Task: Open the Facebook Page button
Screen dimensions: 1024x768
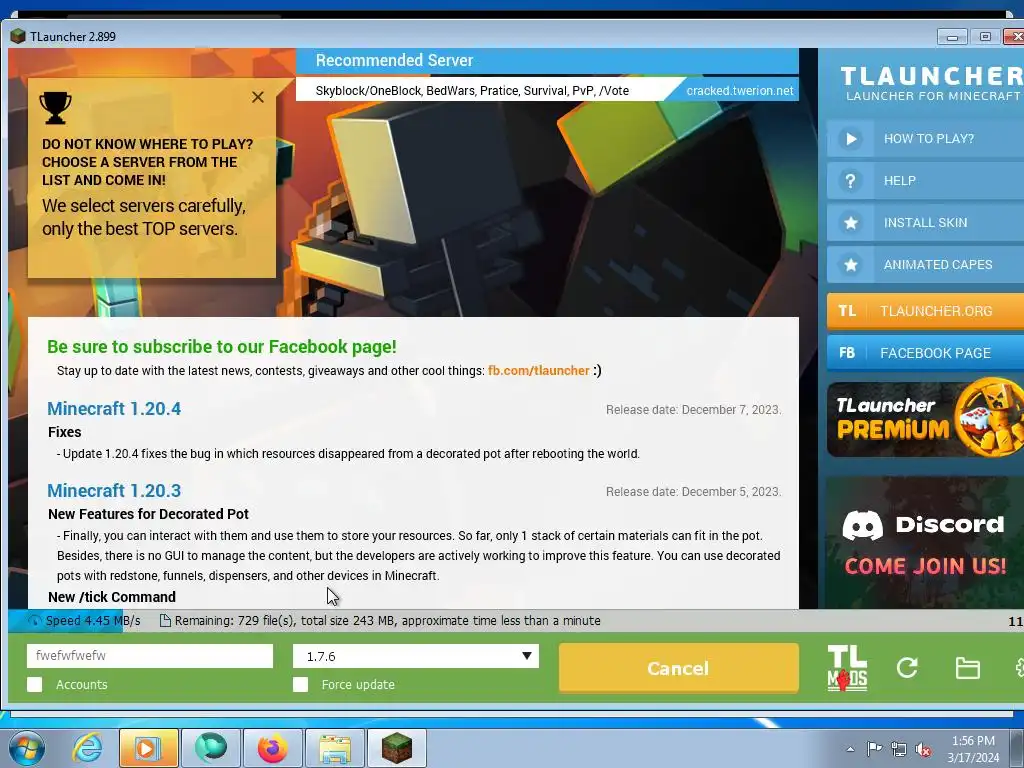Action: click(925, 353)
